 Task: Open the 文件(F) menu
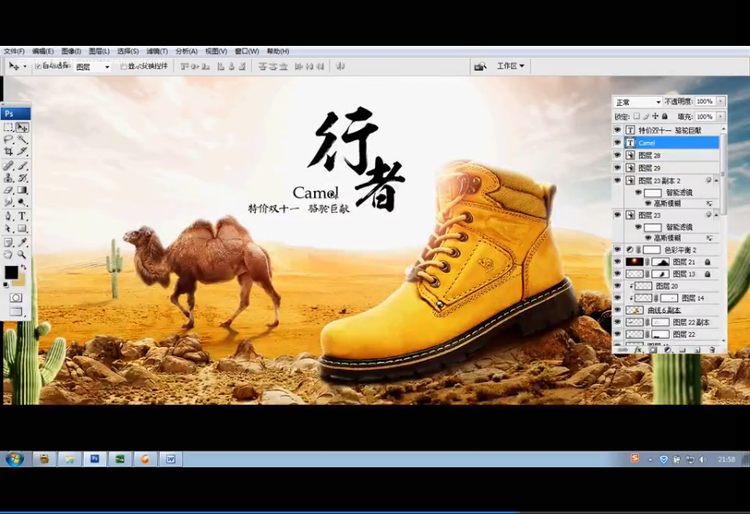pos(14,51)
